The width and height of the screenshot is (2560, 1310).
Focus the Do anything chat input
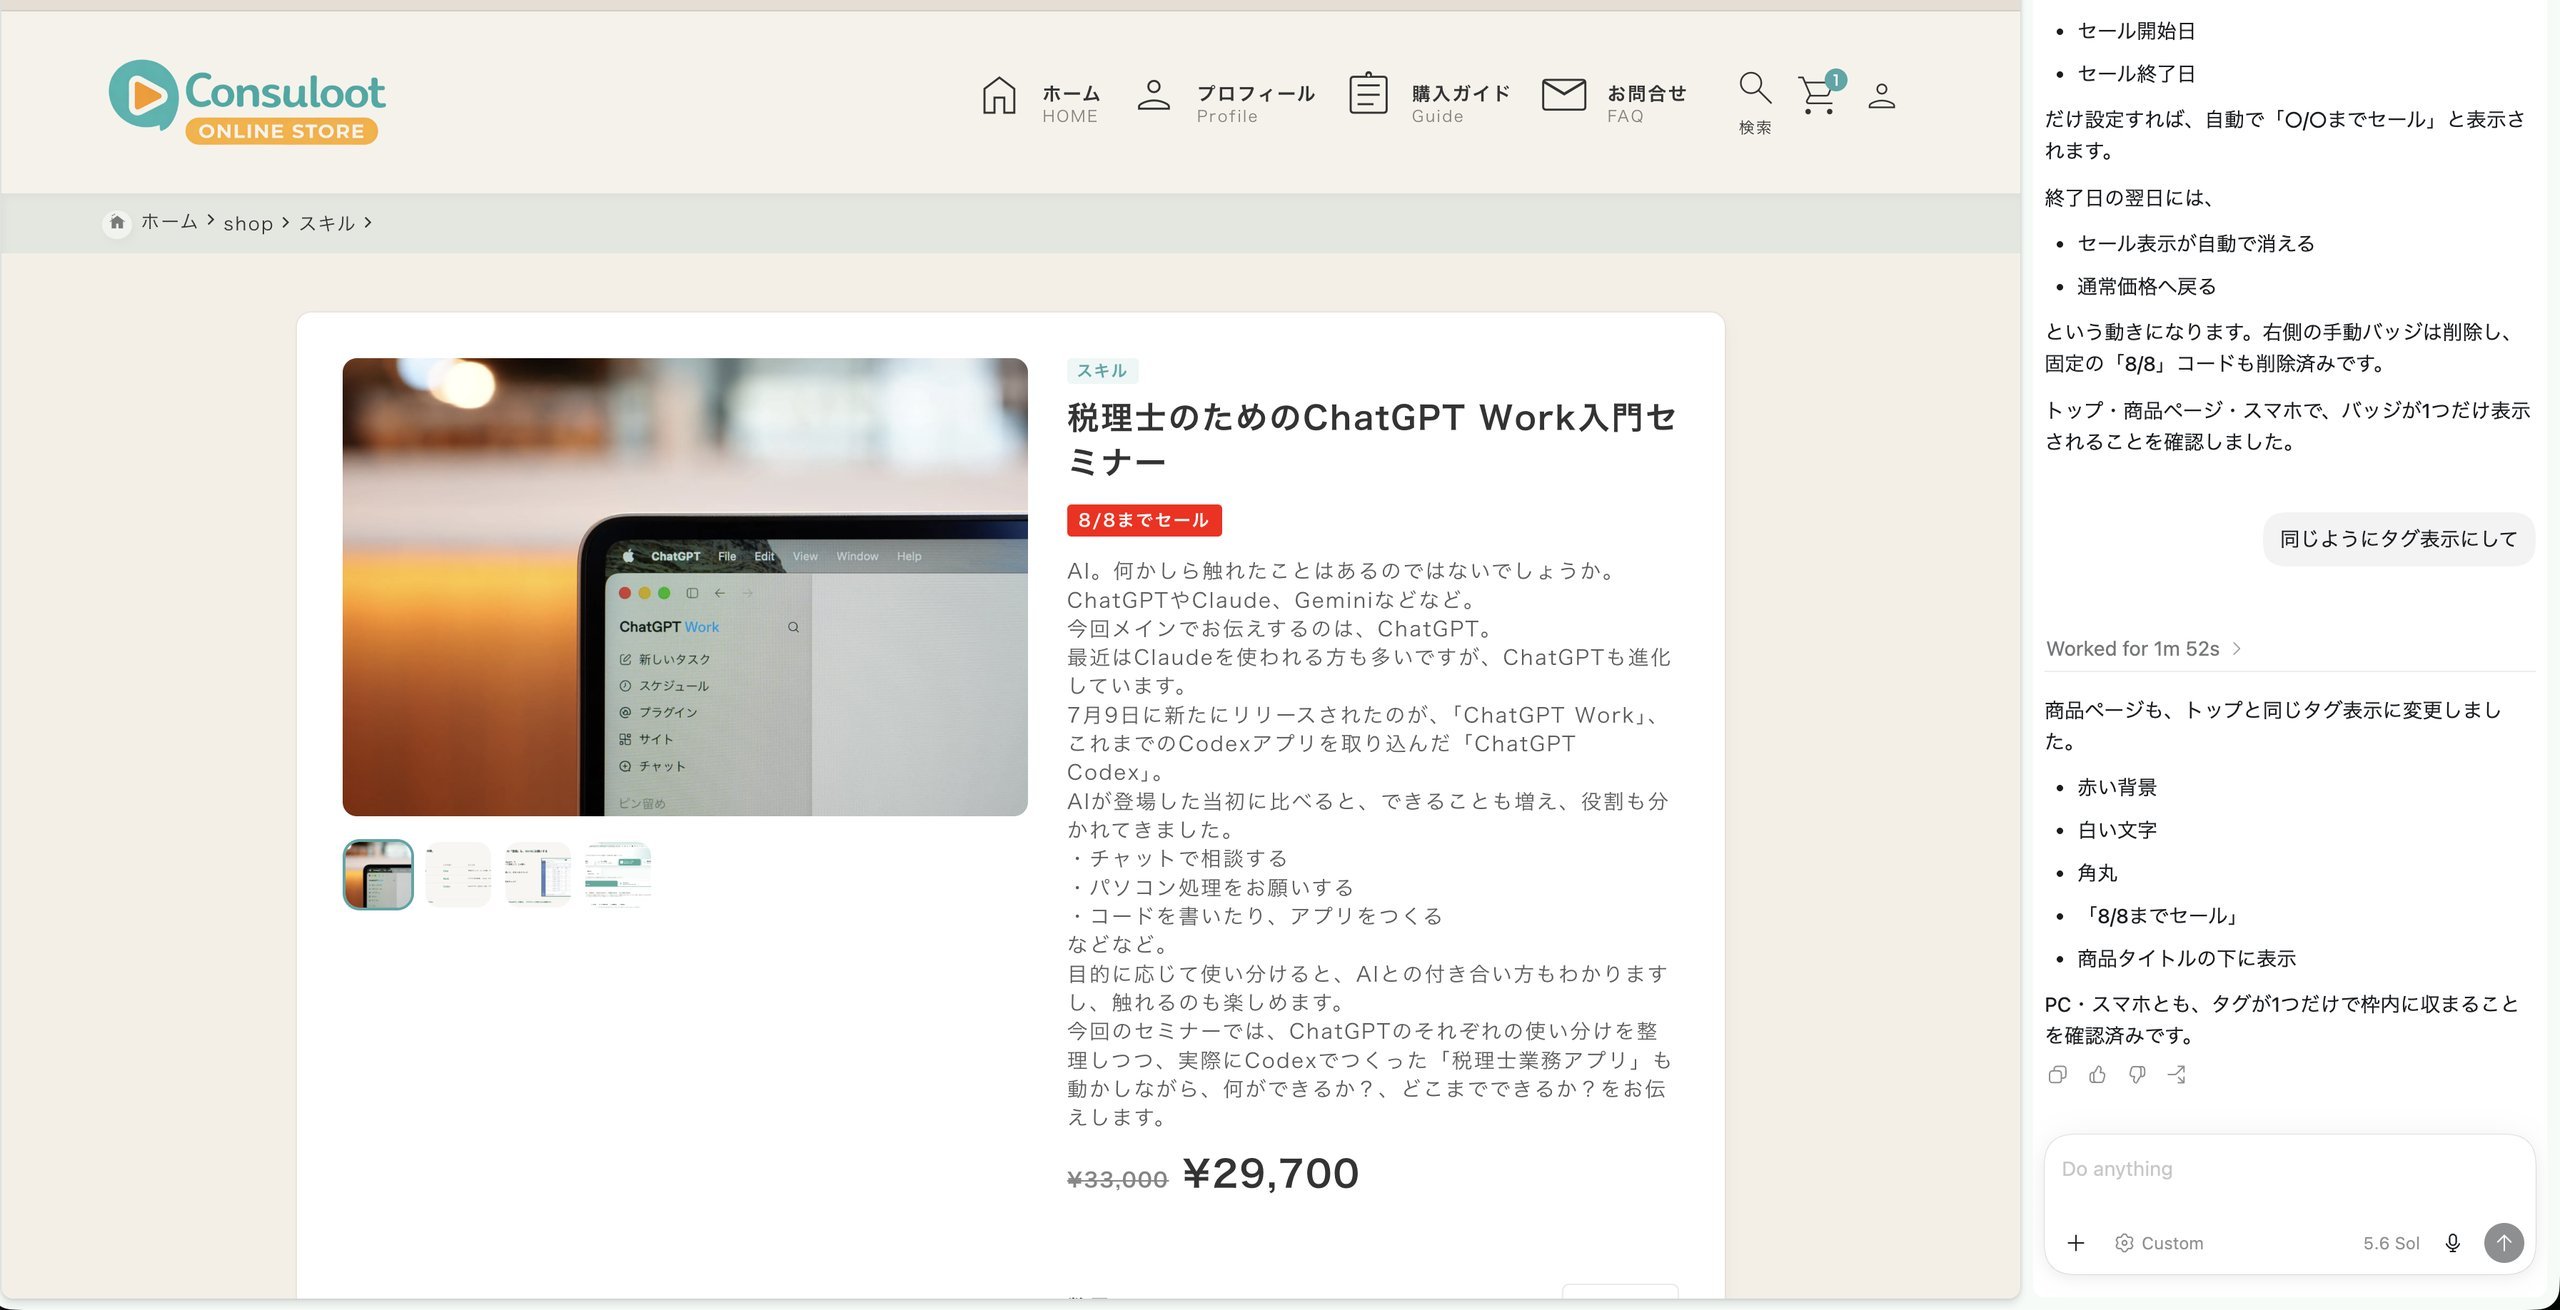coord(2289,1169)
